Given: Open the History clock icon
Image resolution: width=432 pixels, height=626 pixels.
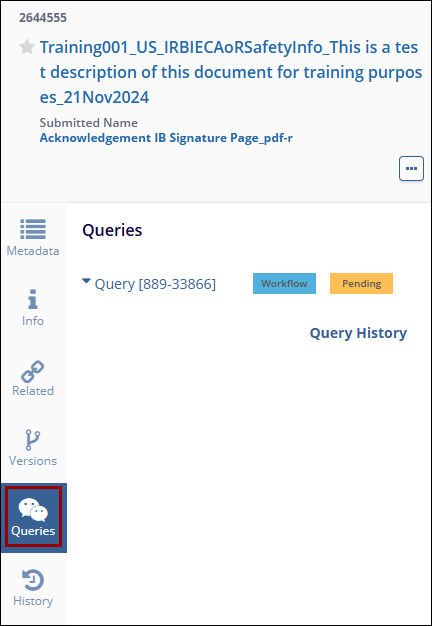Looking at the screenshot, I should tap(33, 580).
